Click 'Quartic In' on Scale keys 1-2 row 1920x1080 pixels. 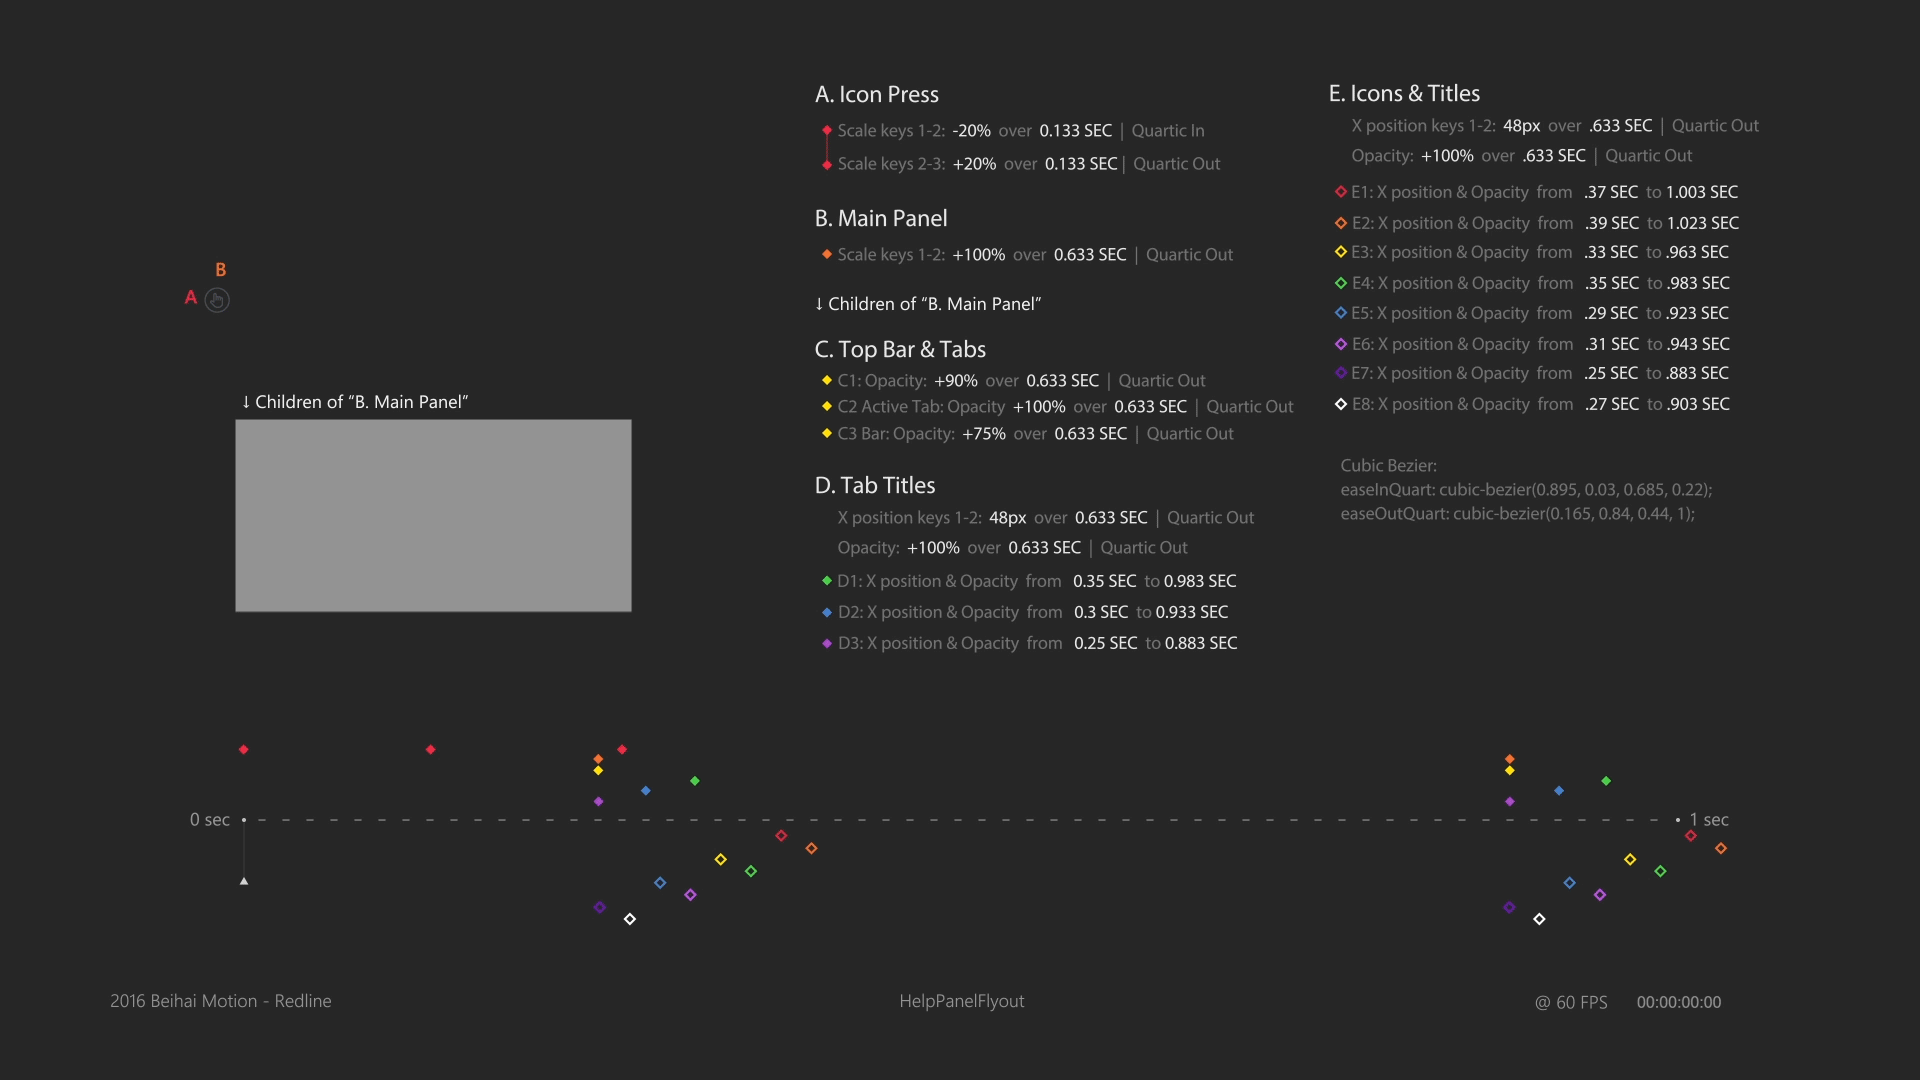point(1168,131)
